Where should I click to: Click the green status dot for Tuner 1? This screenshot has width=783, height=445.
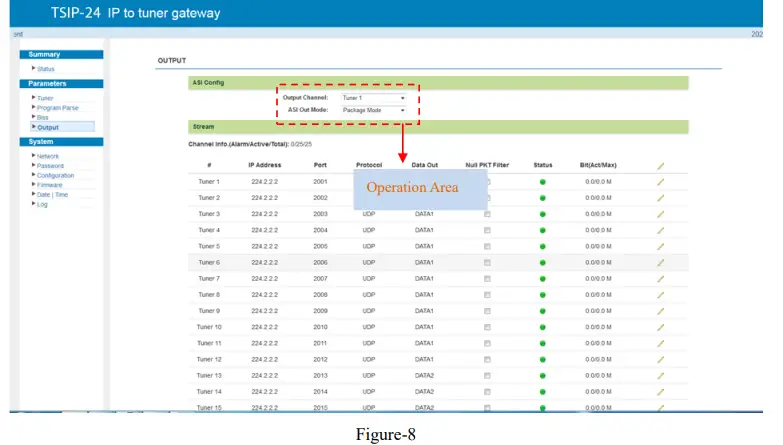click(x=543, y=182)
